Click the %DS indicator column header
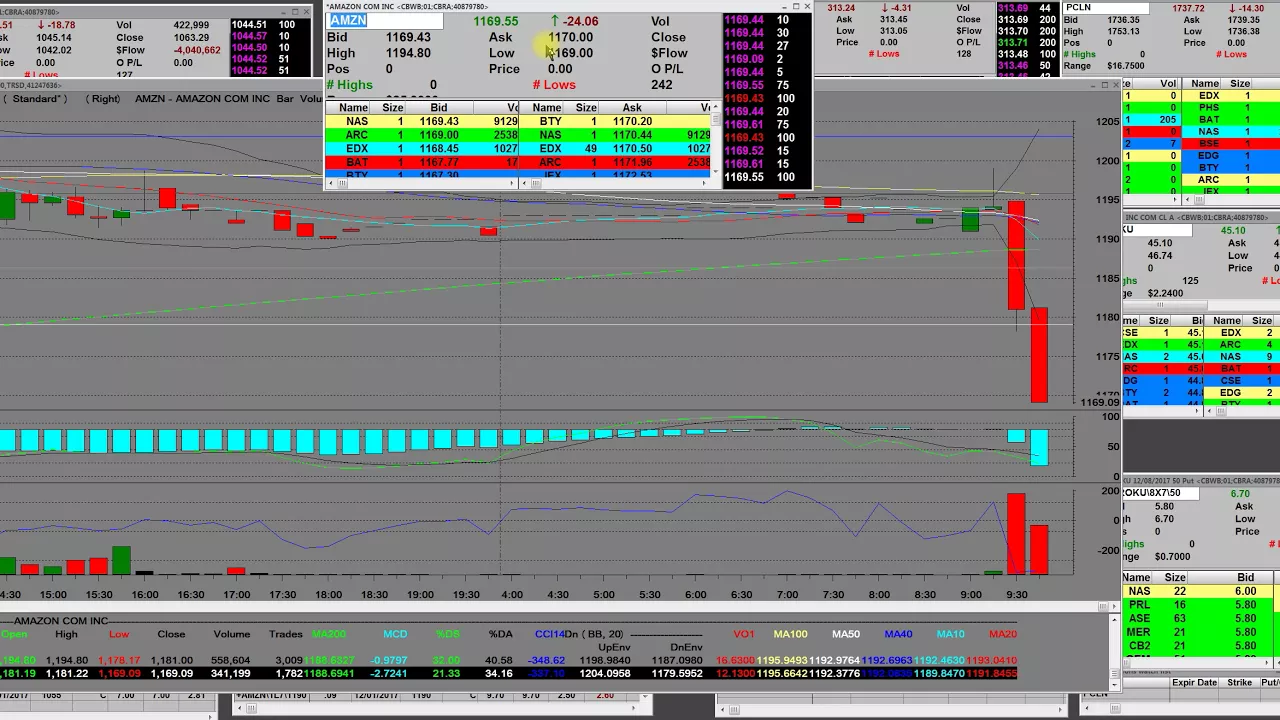Image resolution: width=1280 pixels, height=720 pixels. [447, 634]
